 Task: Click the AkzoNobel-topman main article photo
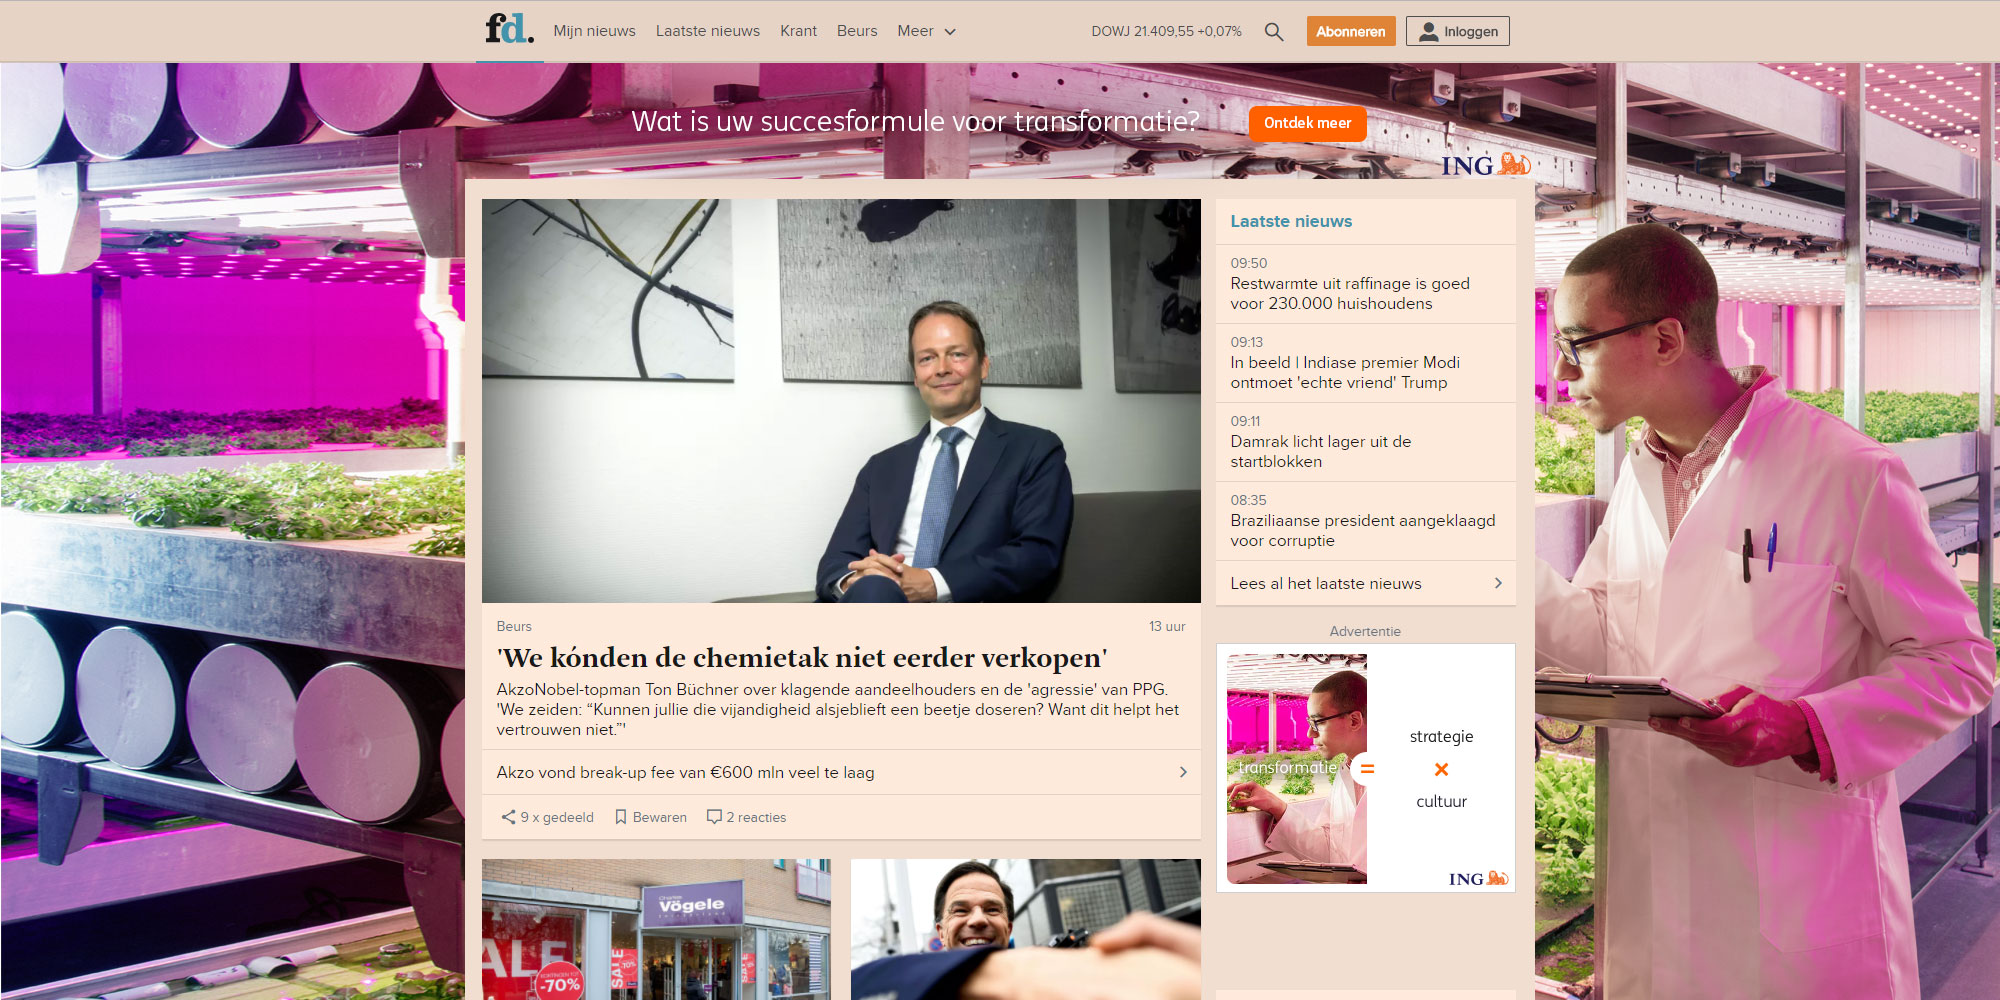(x=841, y=400)
